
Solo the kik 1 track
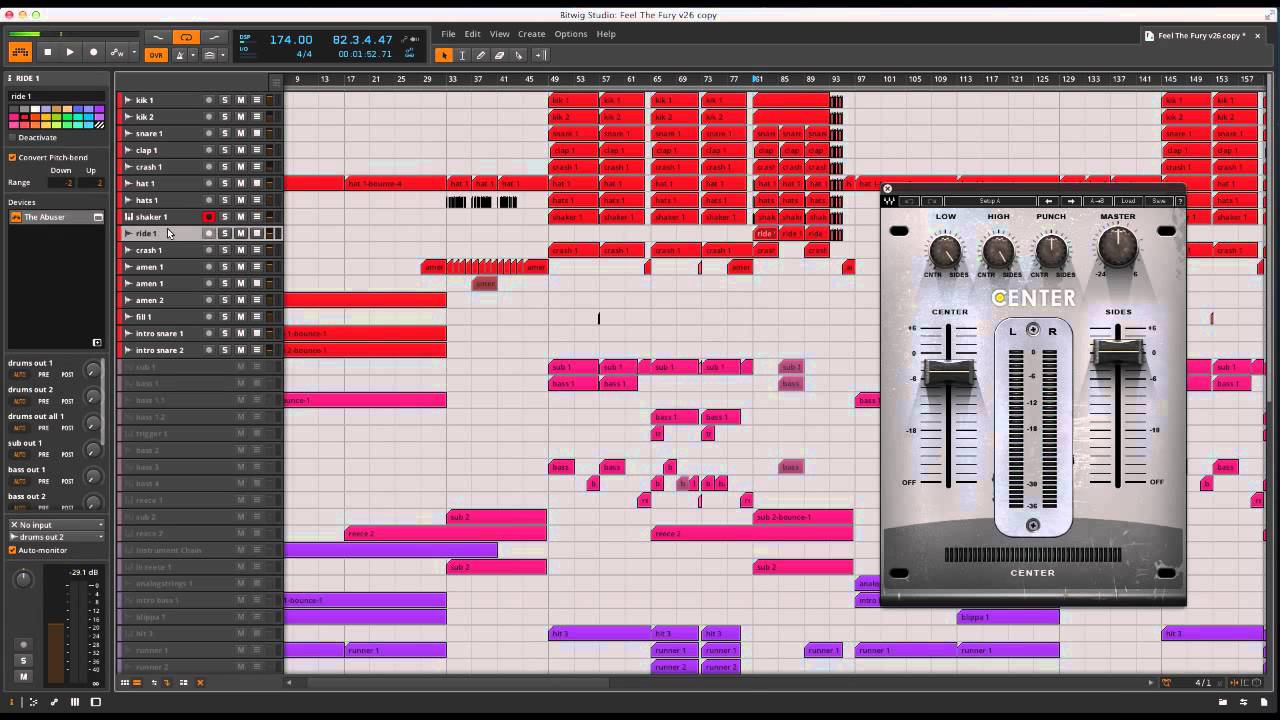pos(225,100)
